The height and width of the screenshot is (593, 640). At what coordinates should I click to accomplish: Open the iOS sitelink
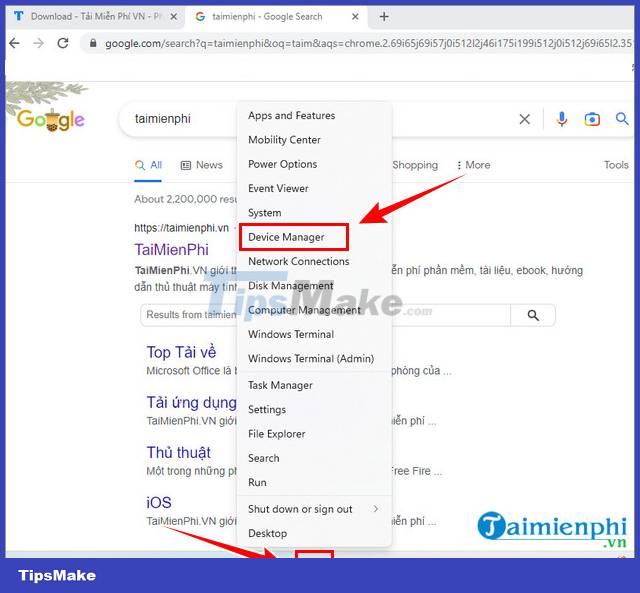(159, 502)
